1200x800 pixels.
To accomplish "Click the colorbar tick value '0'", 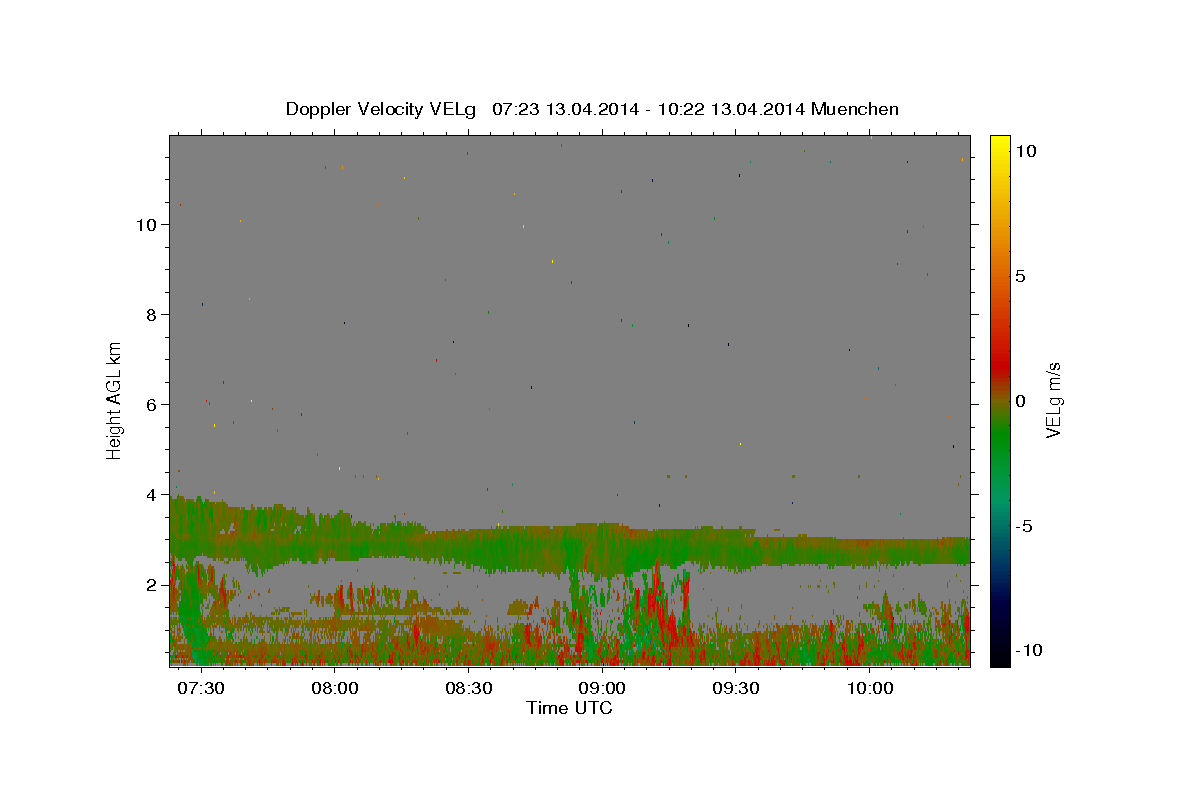I will (x=1020, y=401).
